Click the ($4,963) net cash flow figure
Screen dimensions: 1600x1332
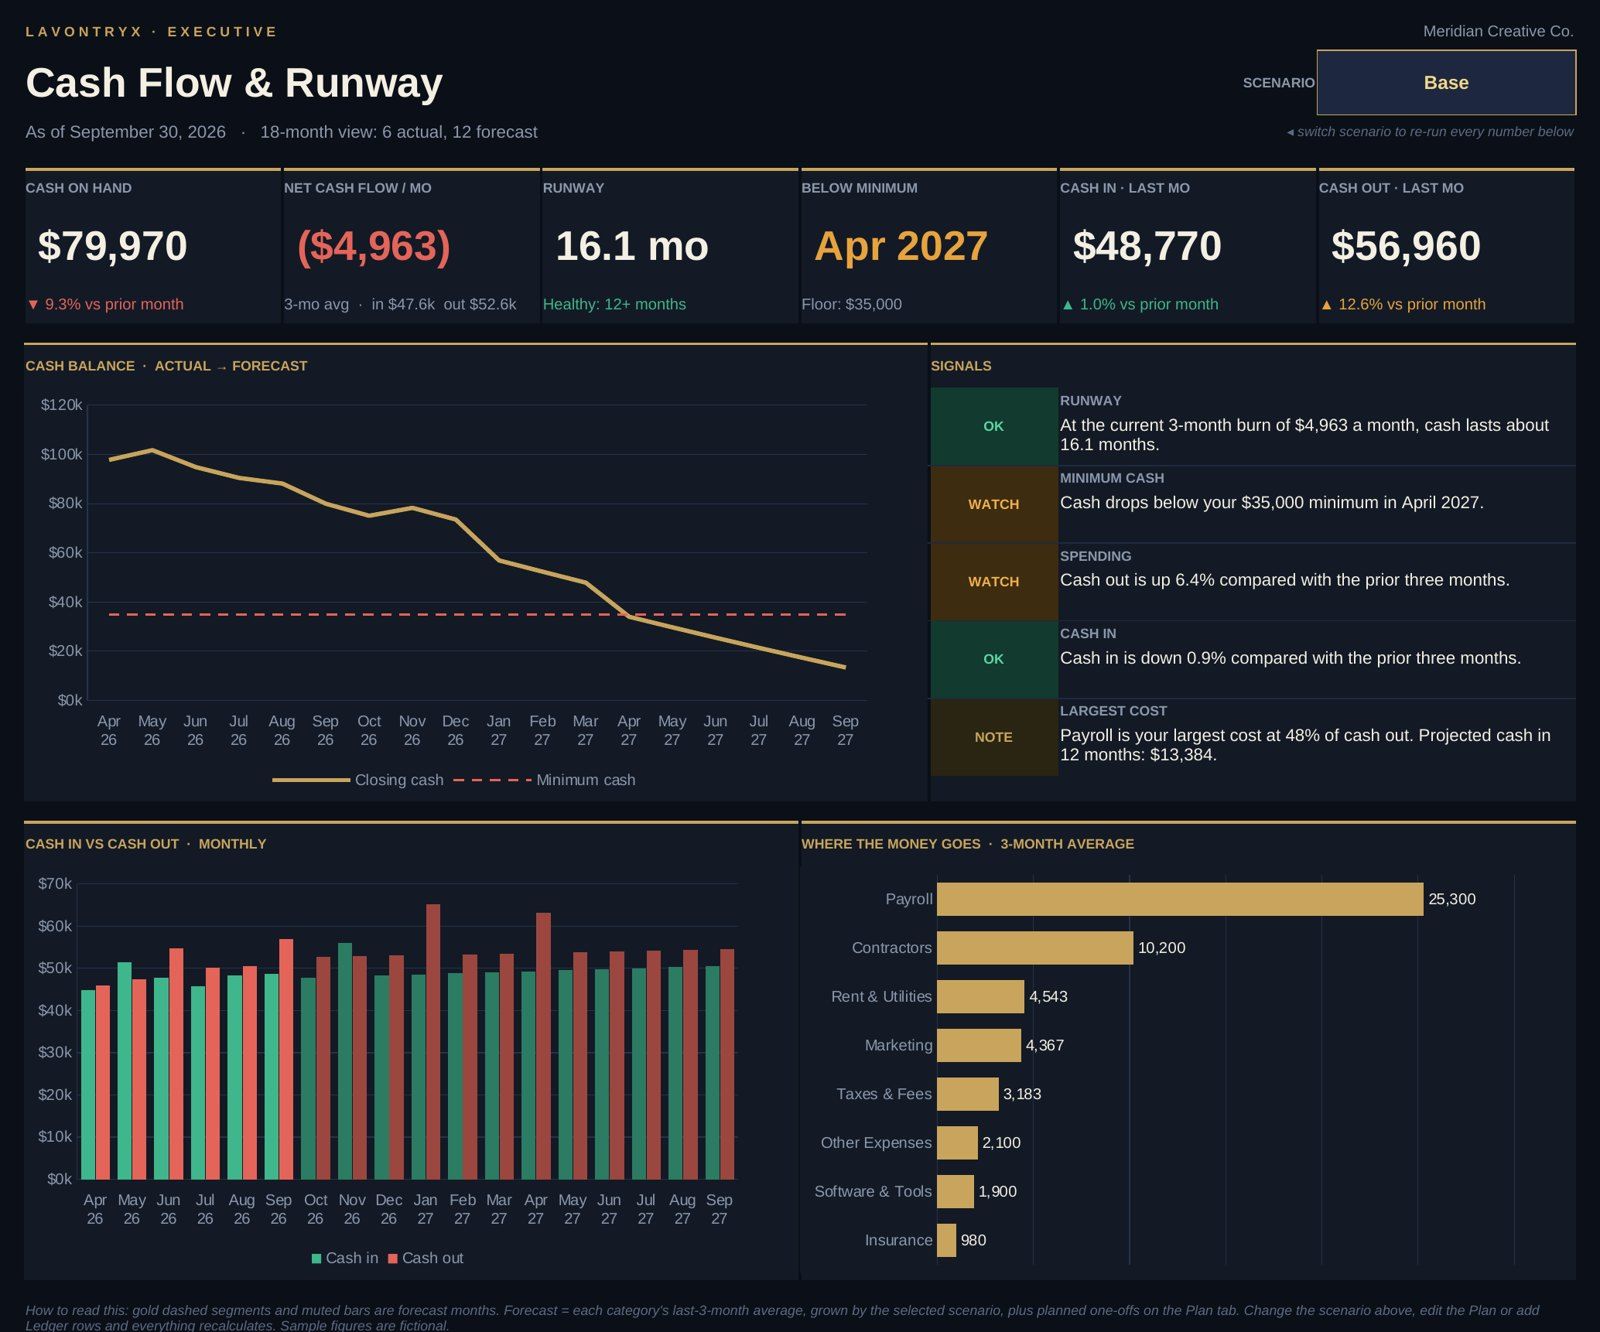374,246
